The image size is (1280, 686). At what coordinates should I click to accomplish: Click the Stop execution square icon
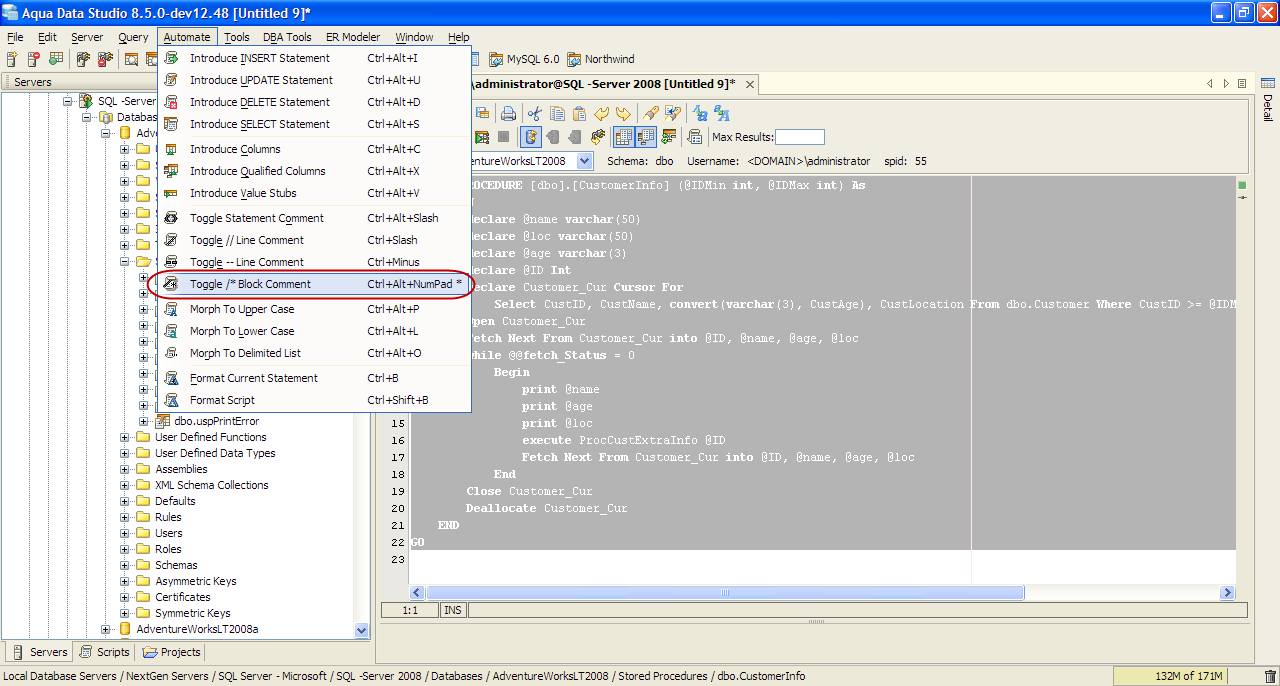(x=503, y=137)
